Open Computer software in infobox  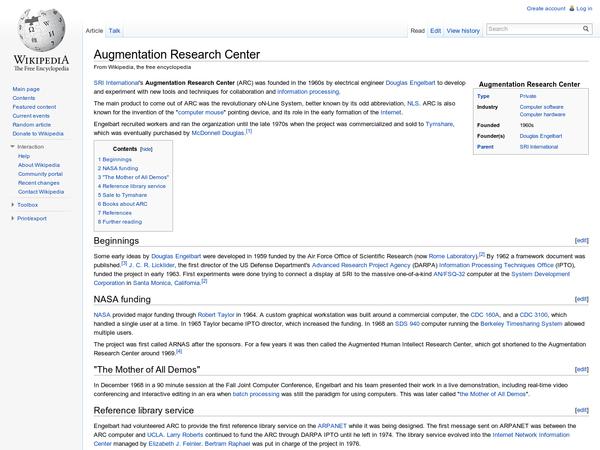[541, 107]
